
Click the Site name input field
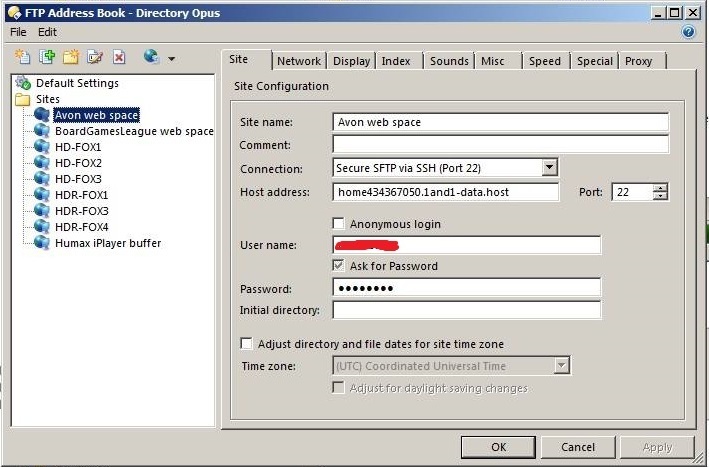[x=500, y=122]
